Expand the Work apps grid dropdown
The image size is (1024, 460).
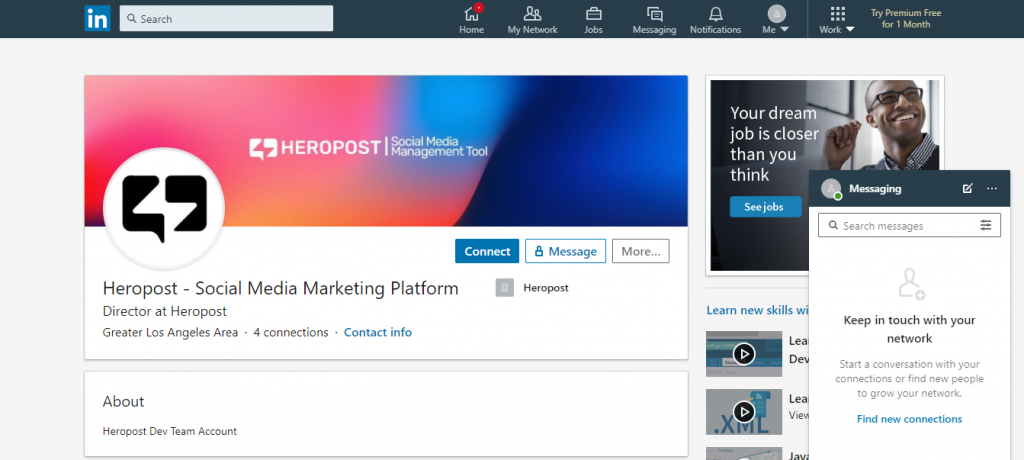point(837,20)
